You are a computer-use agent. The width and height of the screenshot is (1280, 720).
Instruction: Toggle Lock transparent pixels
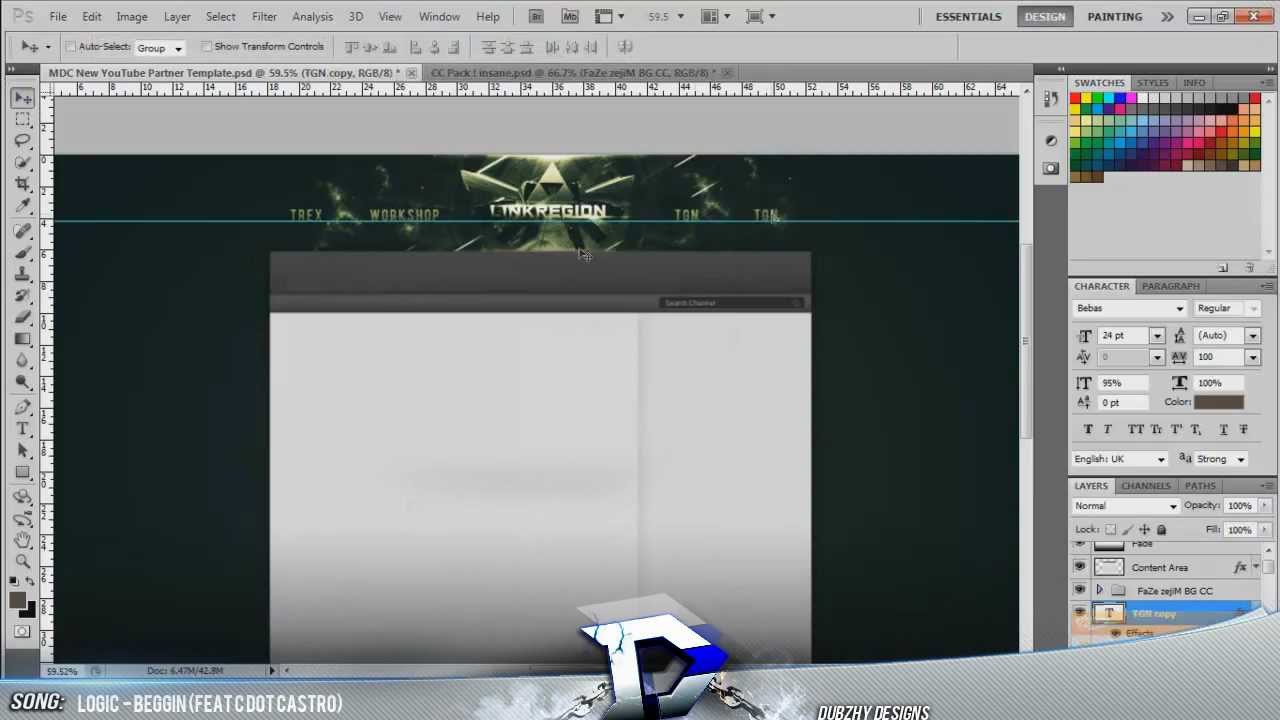pos(1110,530)
